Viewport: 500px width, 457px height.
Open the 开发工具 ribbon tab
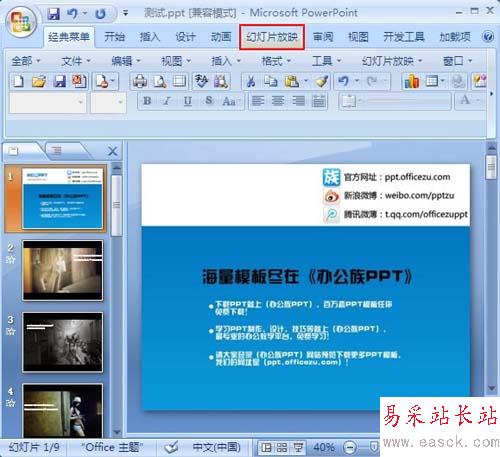404,37
